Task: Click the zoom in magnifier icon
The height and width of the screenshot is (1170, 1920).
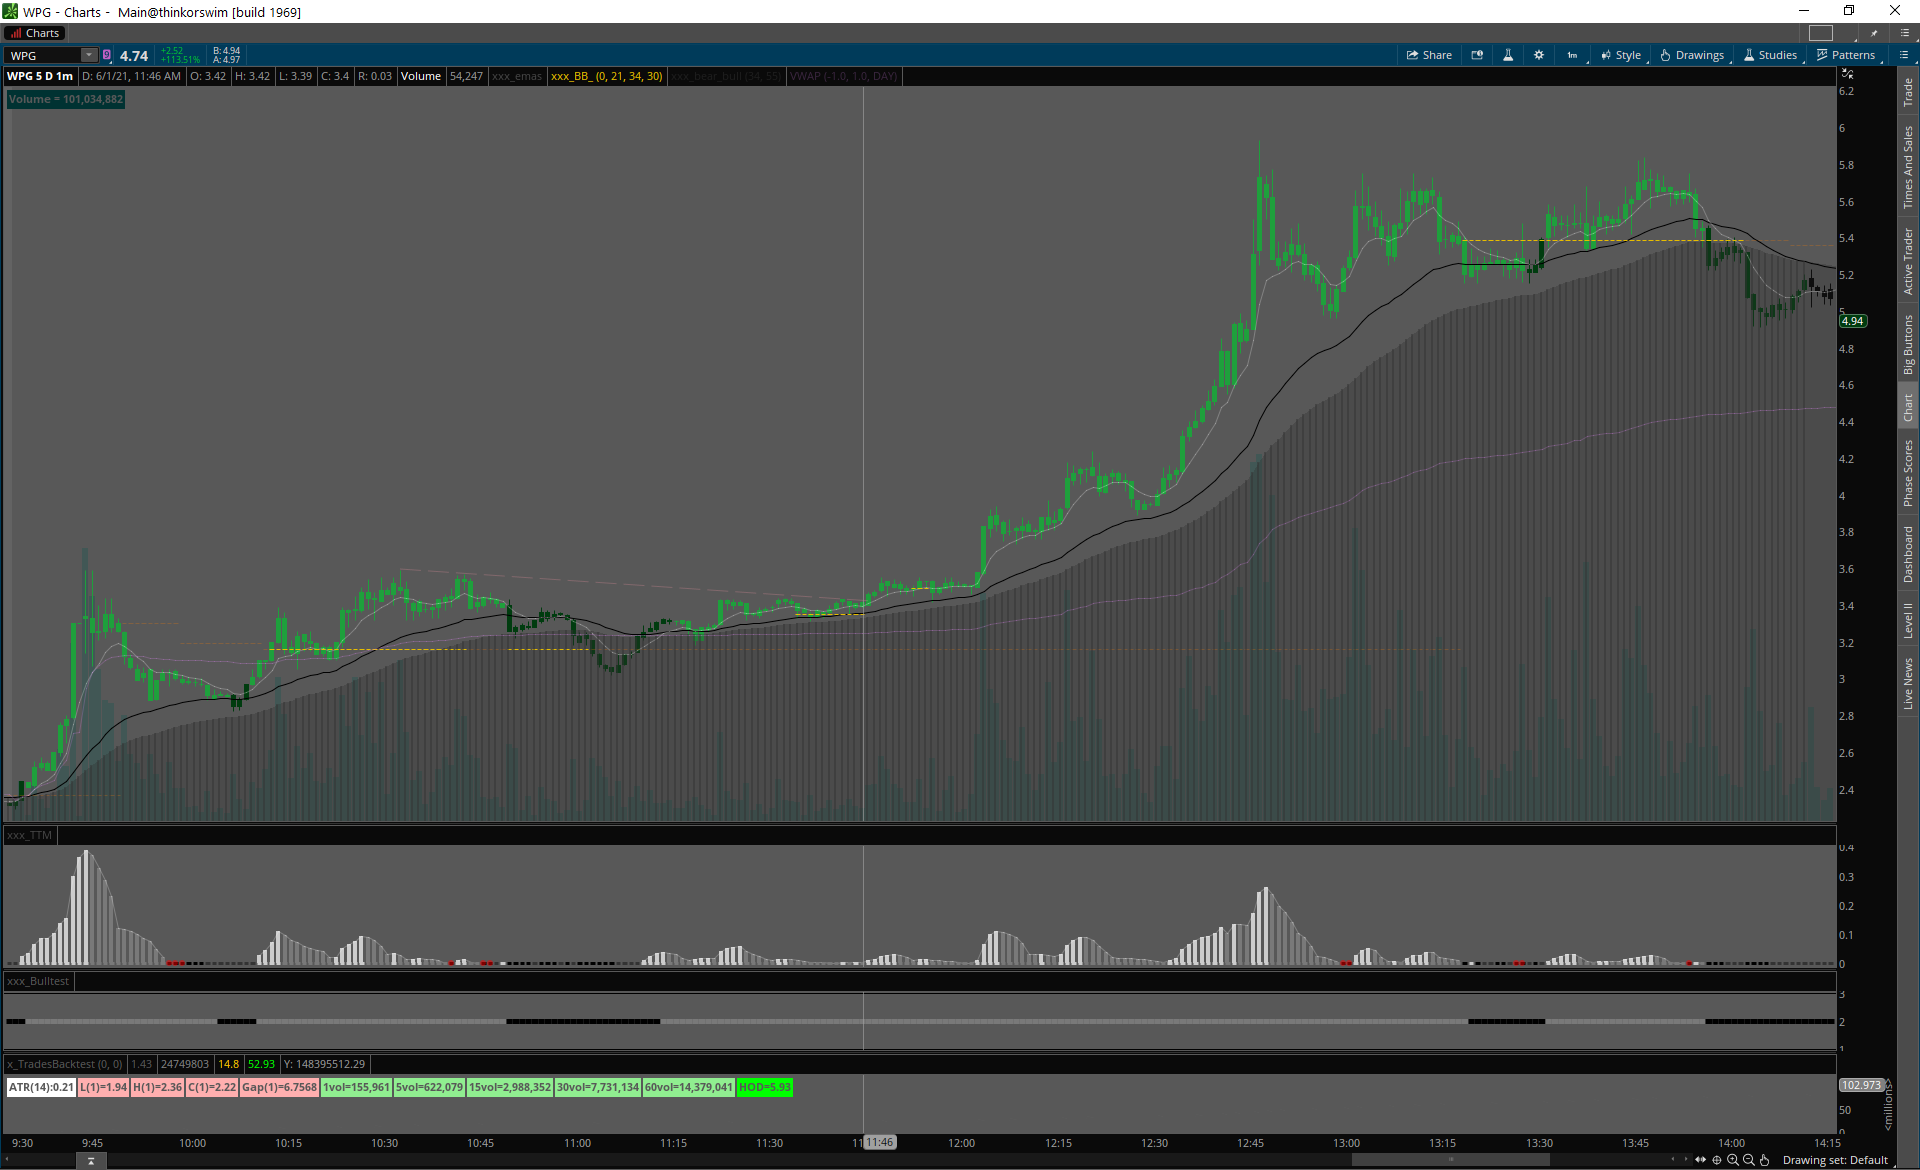Action: tap(1733, 1160)
